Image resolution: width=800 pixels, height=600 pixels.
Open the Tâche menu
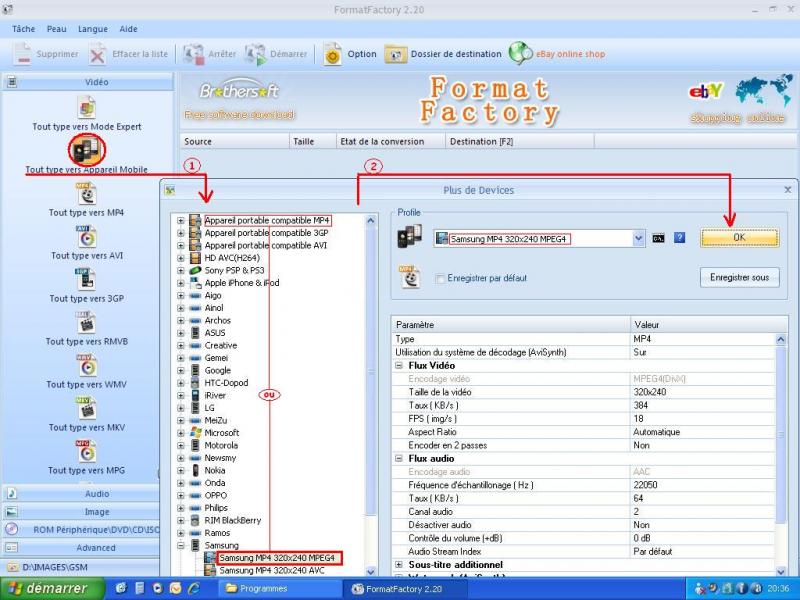click(23, 29)
